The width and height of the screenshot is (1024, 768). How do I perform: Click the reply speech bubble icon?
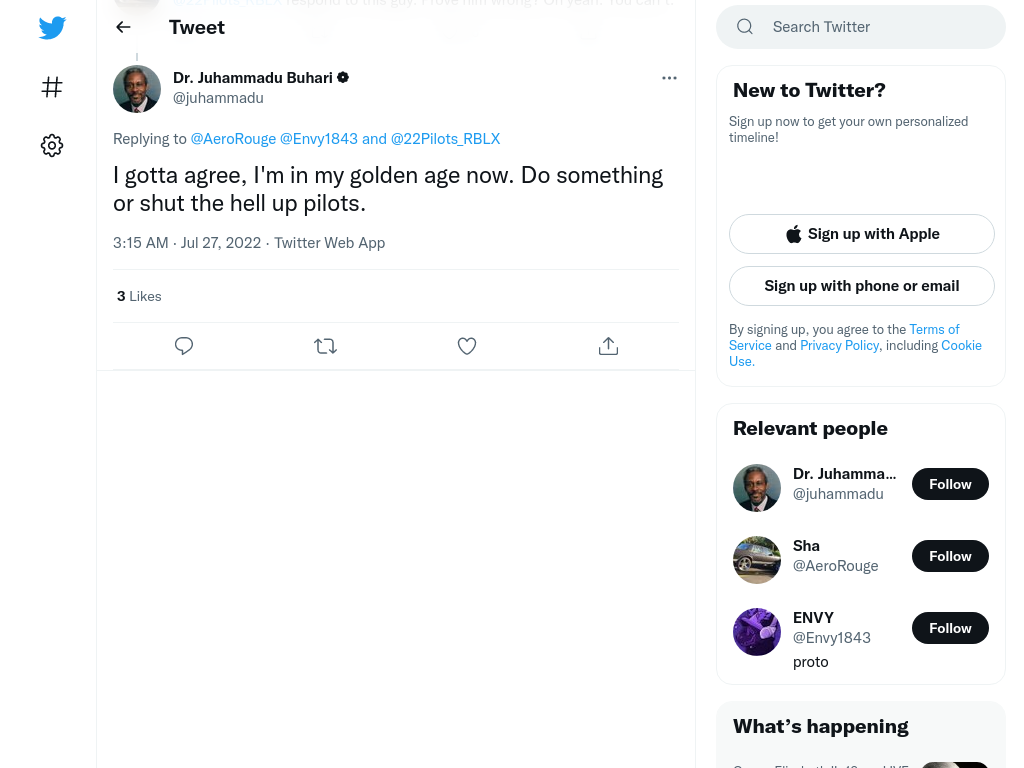[x=184, y=345]
